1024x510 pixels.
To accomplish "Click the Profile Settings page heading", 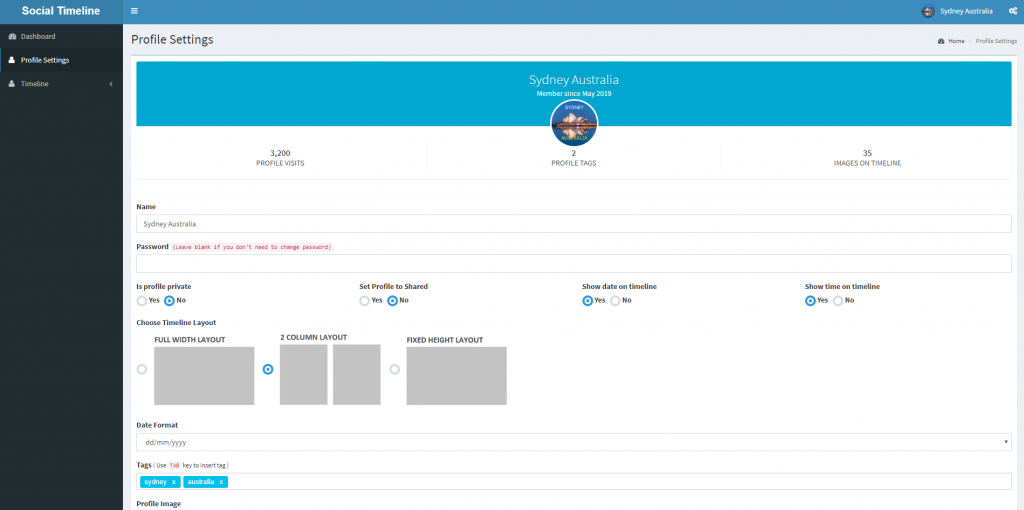I will click(172, 40).
